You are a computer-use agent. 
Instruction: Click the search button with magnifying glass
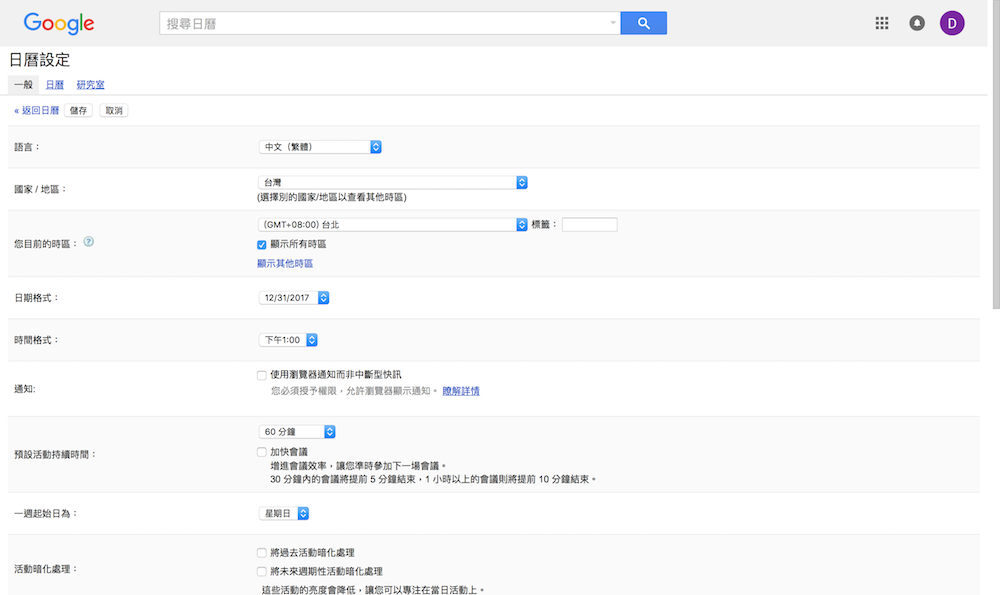[643, 21]
